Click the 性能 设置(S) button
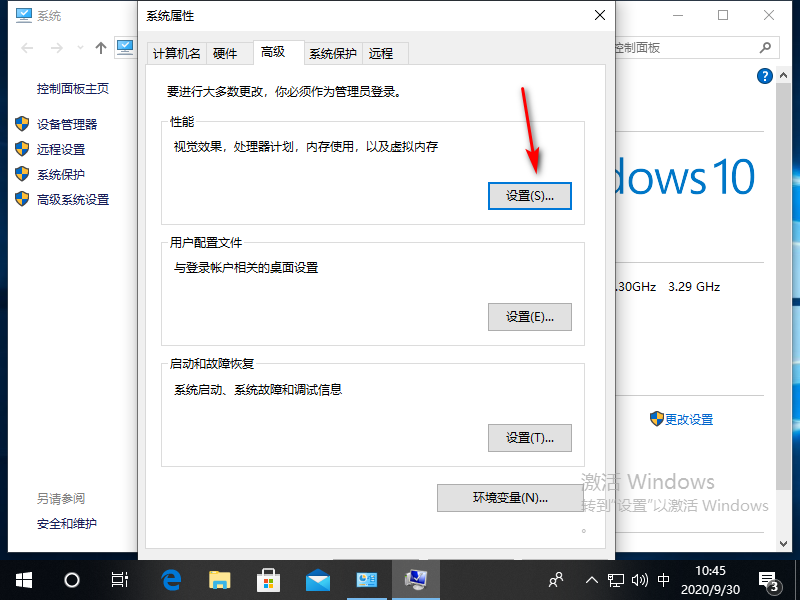Screen dimensions: 800x600 [x=530, y=196]
